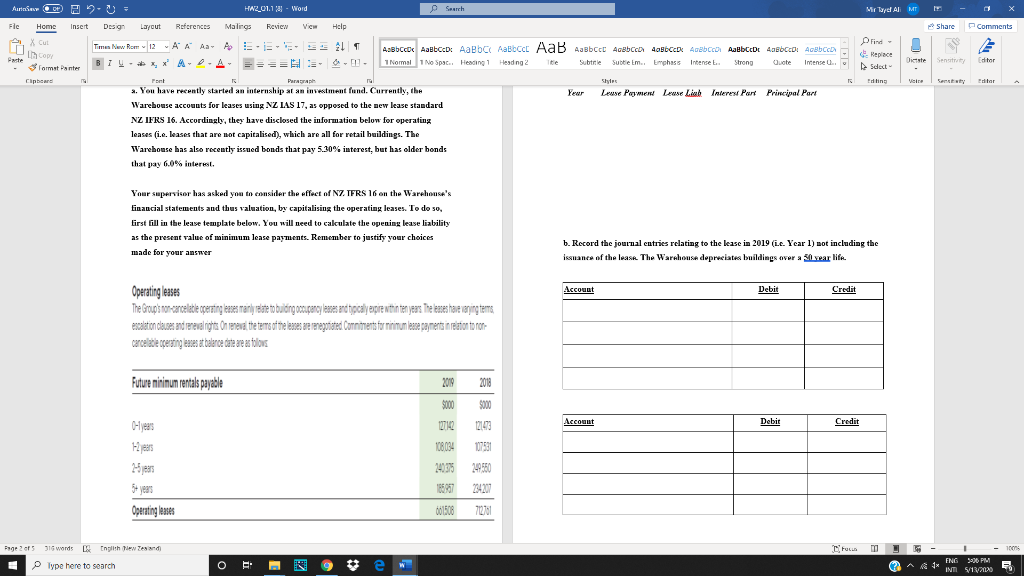Image resolution: width=1024 pixels, height=576 pixels.
Task: Click the red font color button
Action: pos(220,63)
